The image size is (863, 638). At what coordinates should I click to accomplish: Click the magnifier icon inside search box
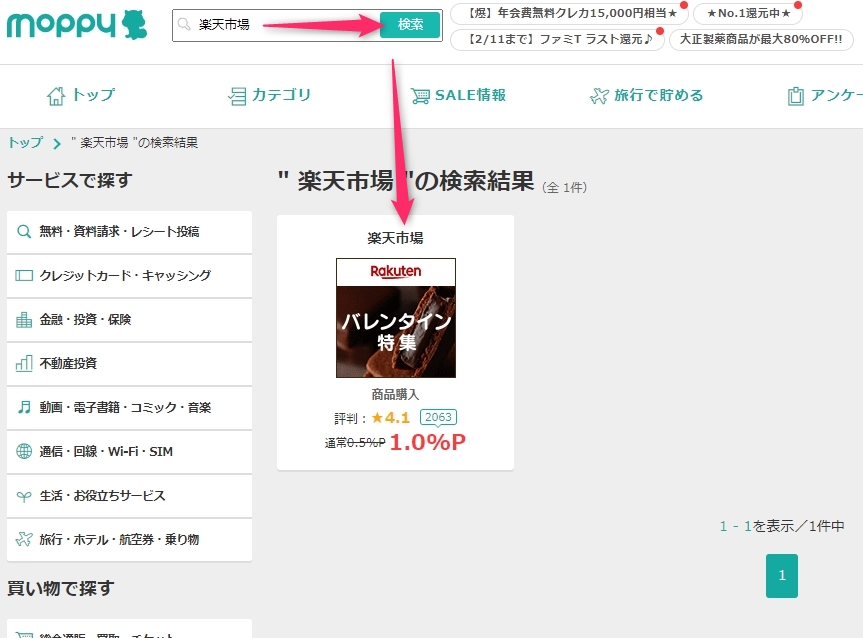click(x=184, y=24)
